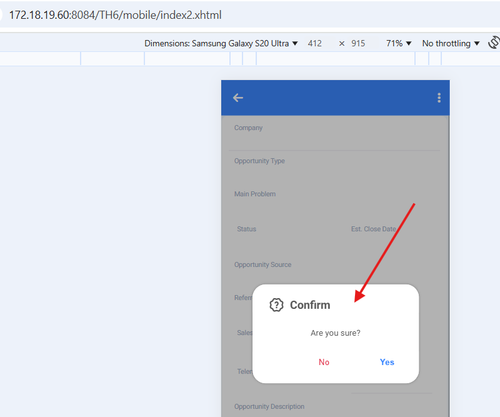Click the Est. Close Date label
500x417 pixels.
click(x=373, y=229)
